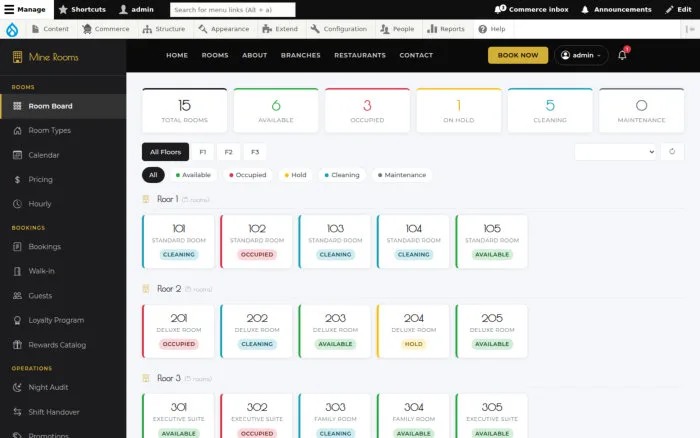This screenshot has width=700, height=438.
Task: Open the Commerce admin menu
Action: coord(106,29)
